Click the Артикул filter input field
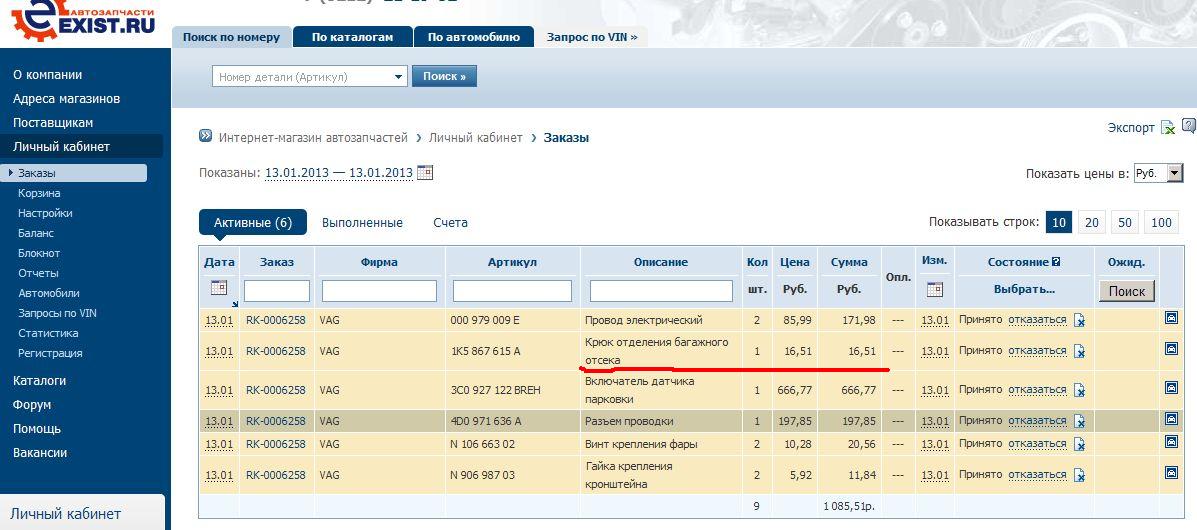 512,291
